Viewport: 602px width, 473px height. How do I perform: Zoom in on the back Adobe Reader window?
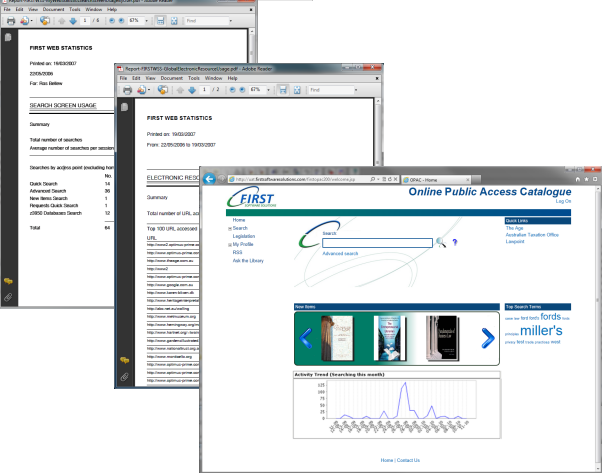tap(121, 21)
